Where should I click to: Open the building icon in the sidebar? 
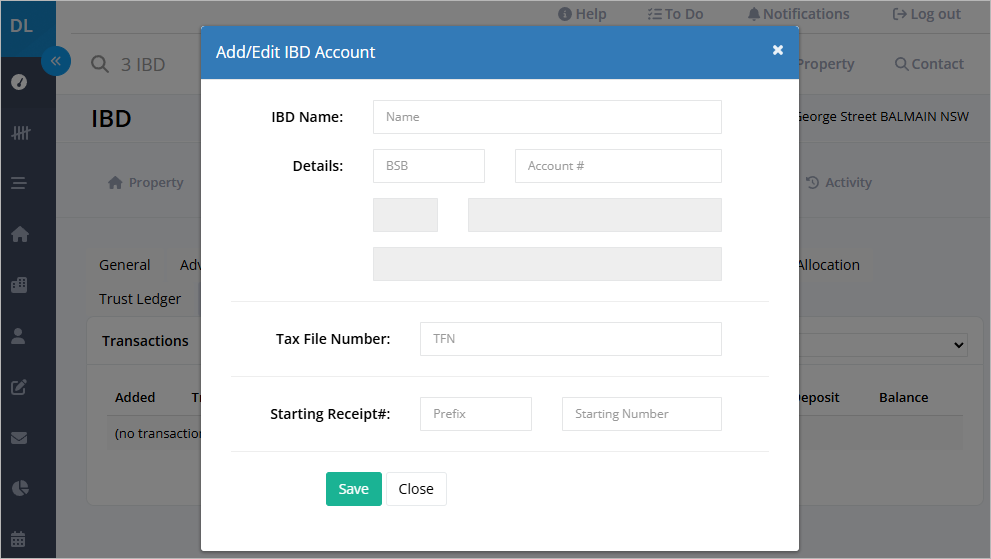(x=19, y=285)
